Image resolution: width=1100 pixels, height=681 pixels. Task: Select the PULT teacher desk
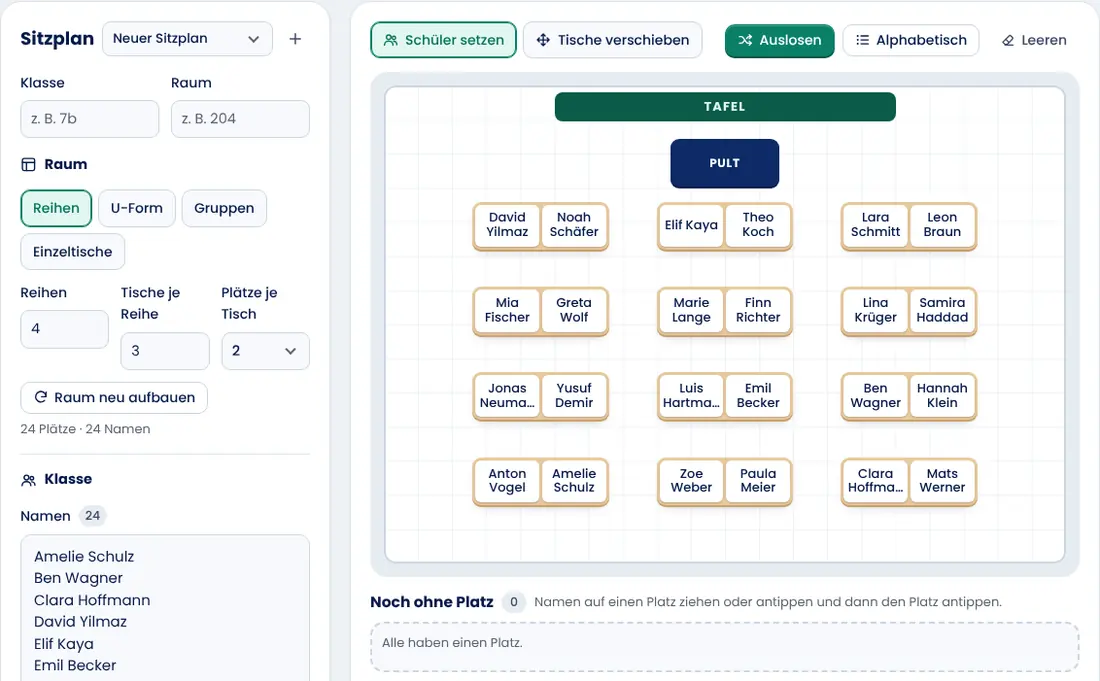[x=725, y=163]
